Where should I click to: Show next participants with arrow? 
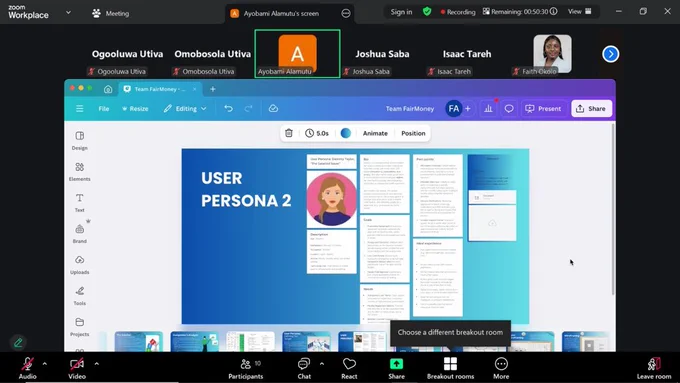(610, 54)
